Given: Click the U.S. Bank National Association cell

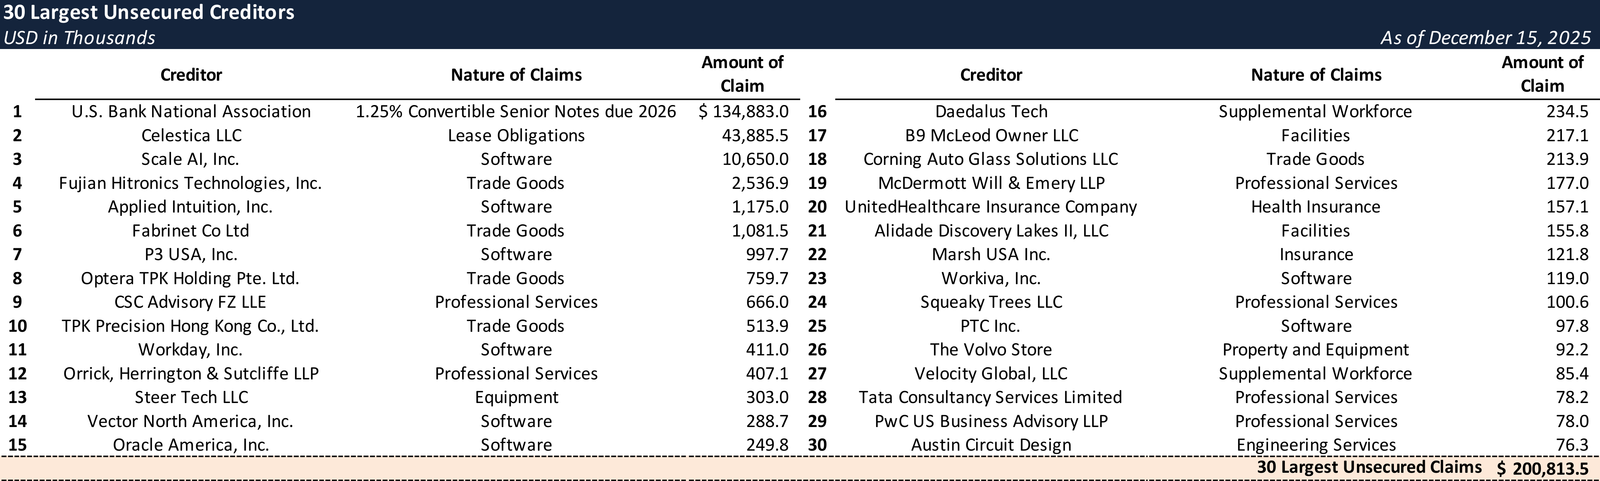Looking at the screenshot, I should coord(191,112).
